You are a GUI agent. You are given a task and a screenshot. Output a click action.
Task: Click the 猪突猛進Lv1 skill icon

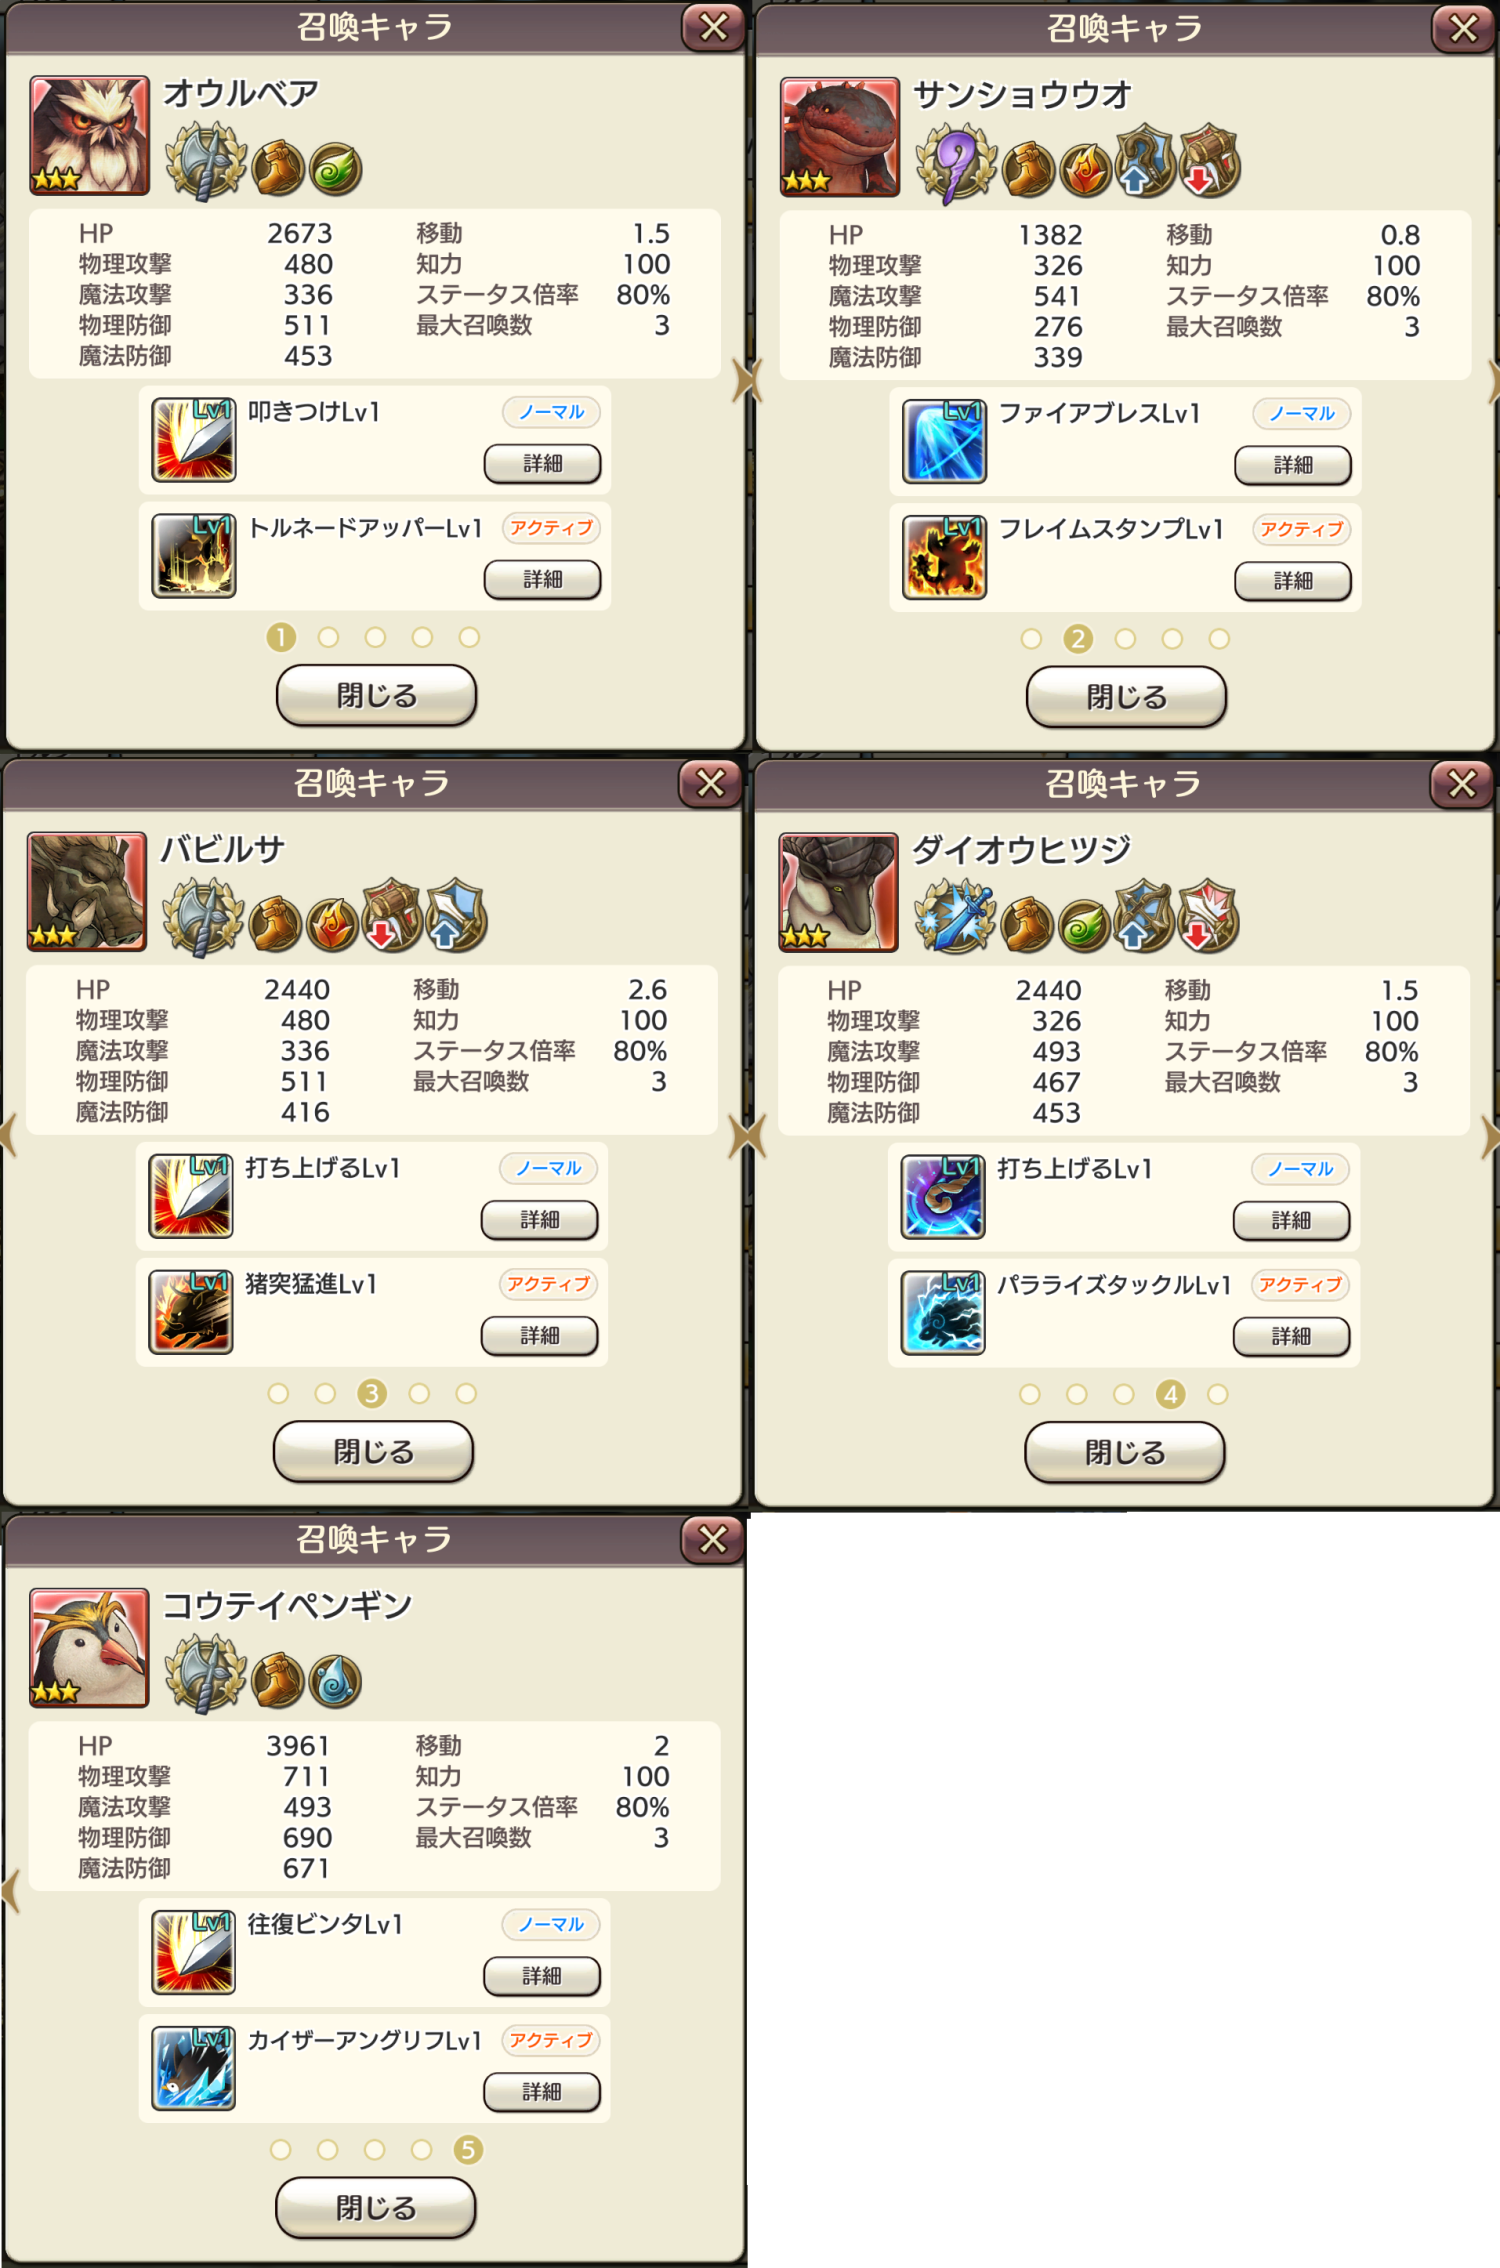pos(191,1312)
